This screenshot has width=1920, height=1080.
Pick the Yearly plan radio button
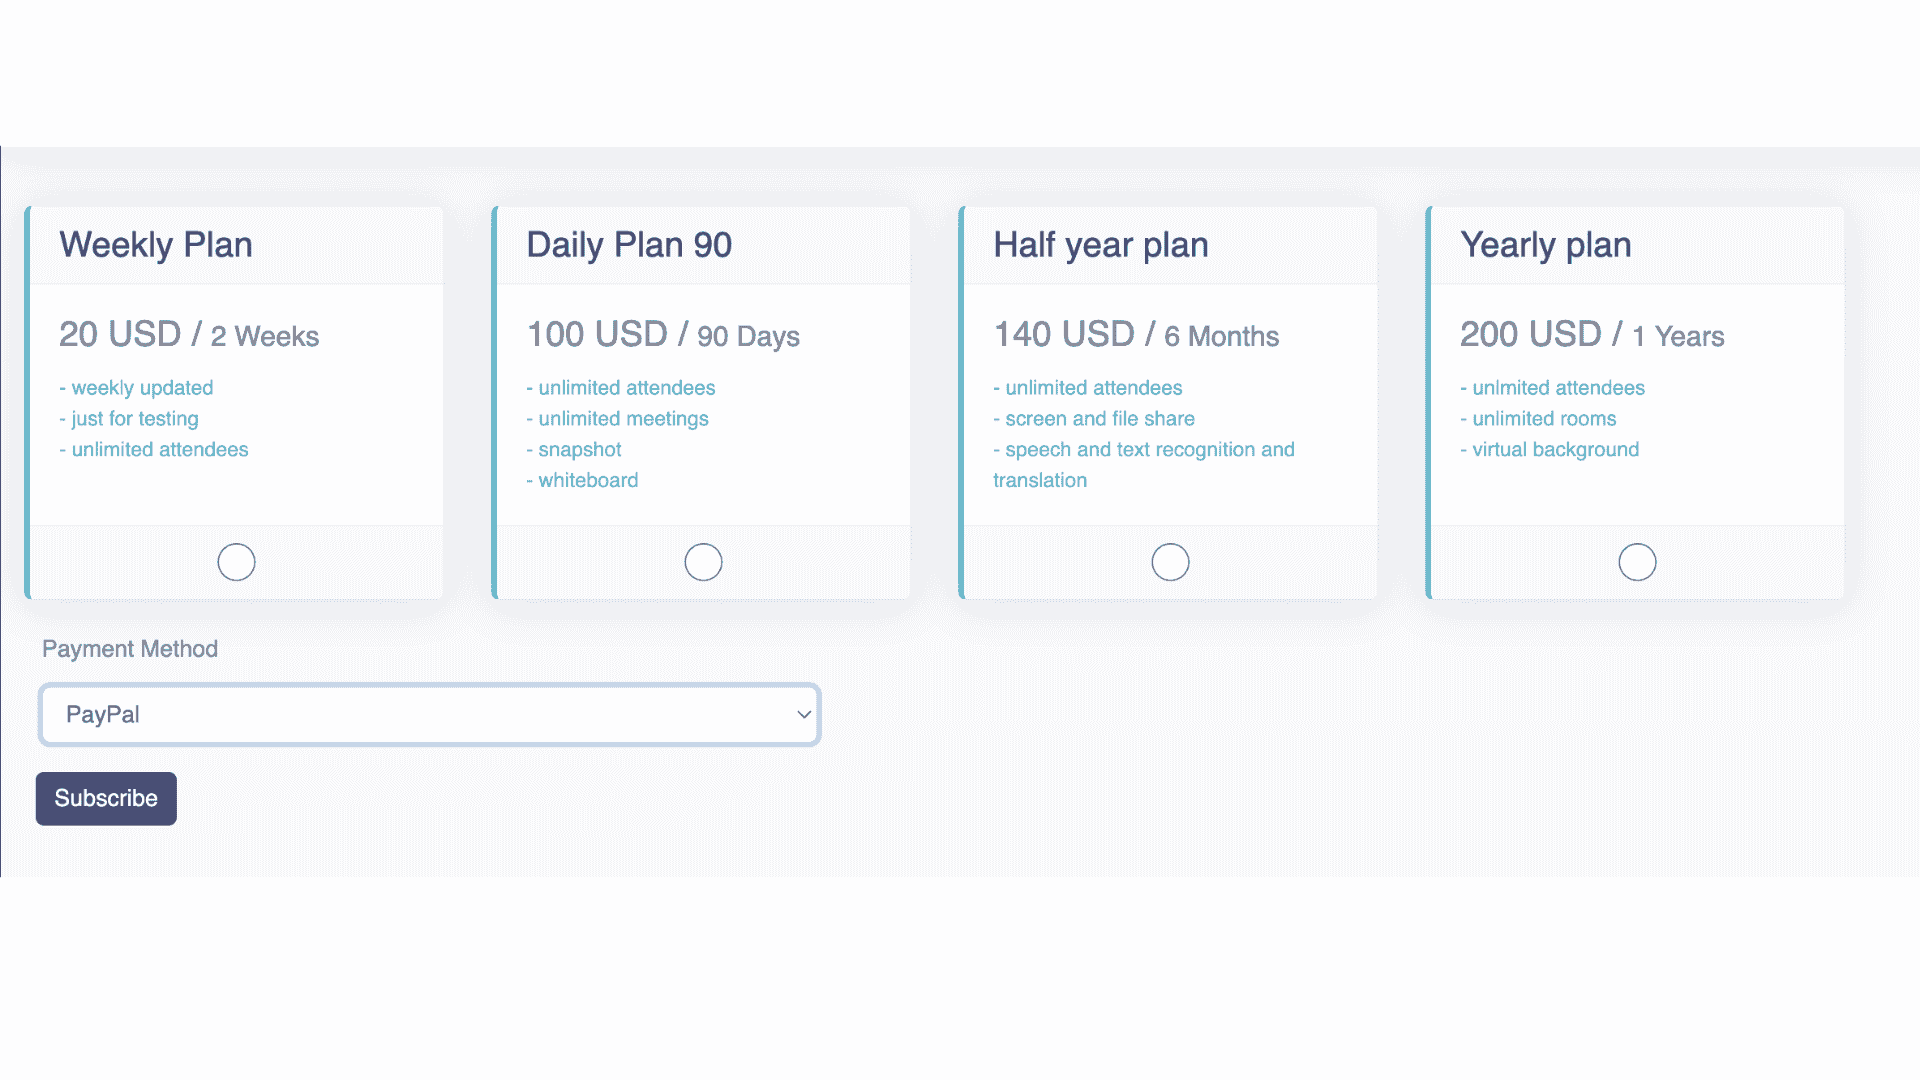click(x=1637, y=561)
